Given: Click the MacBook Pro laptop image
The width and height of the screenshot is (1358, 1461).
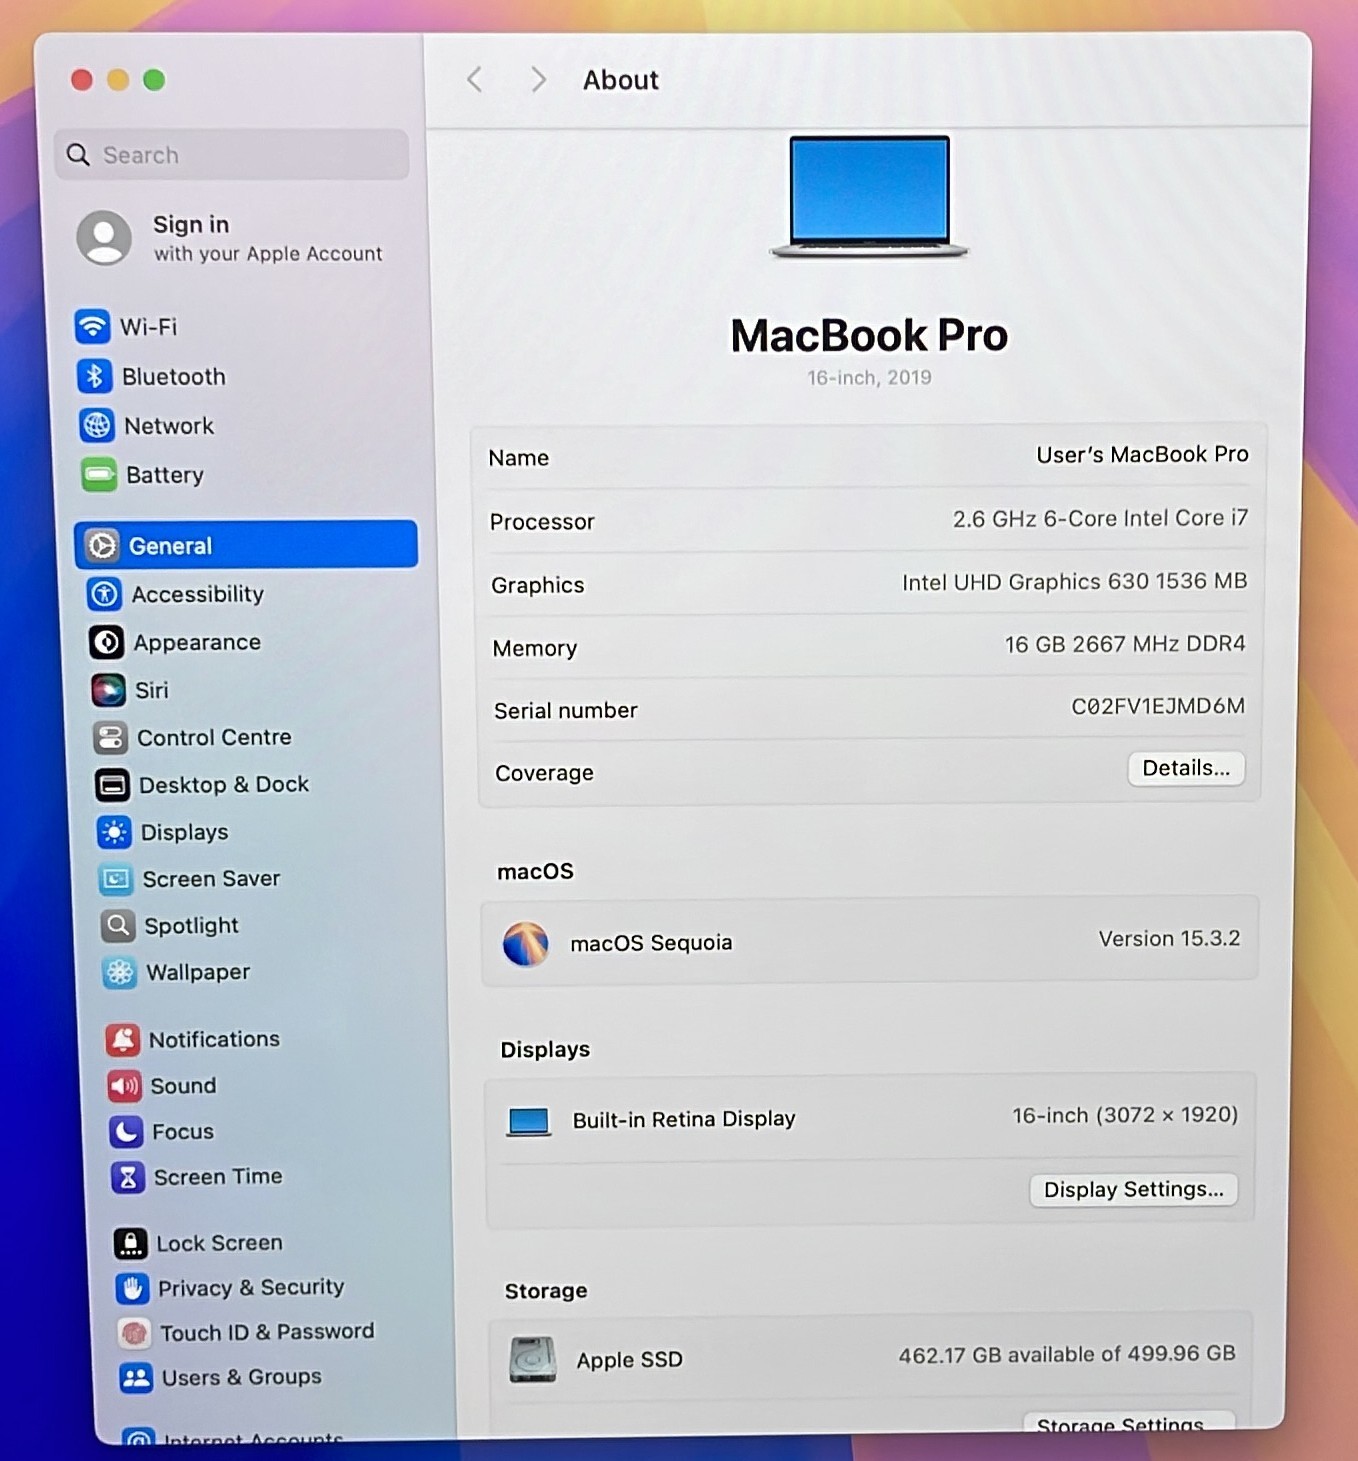Looking at the screenshot, I should click(x=869, y=197).
